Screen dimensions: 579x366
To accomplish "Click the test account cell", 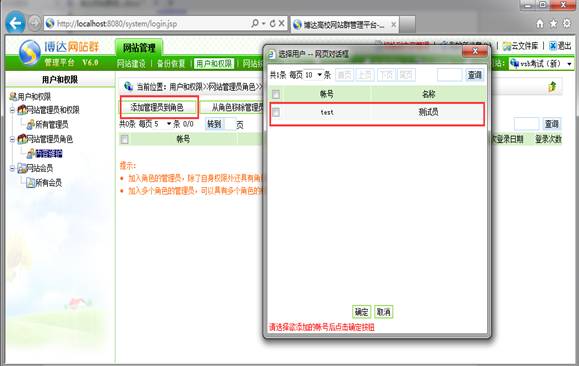I will coord(327,112).
